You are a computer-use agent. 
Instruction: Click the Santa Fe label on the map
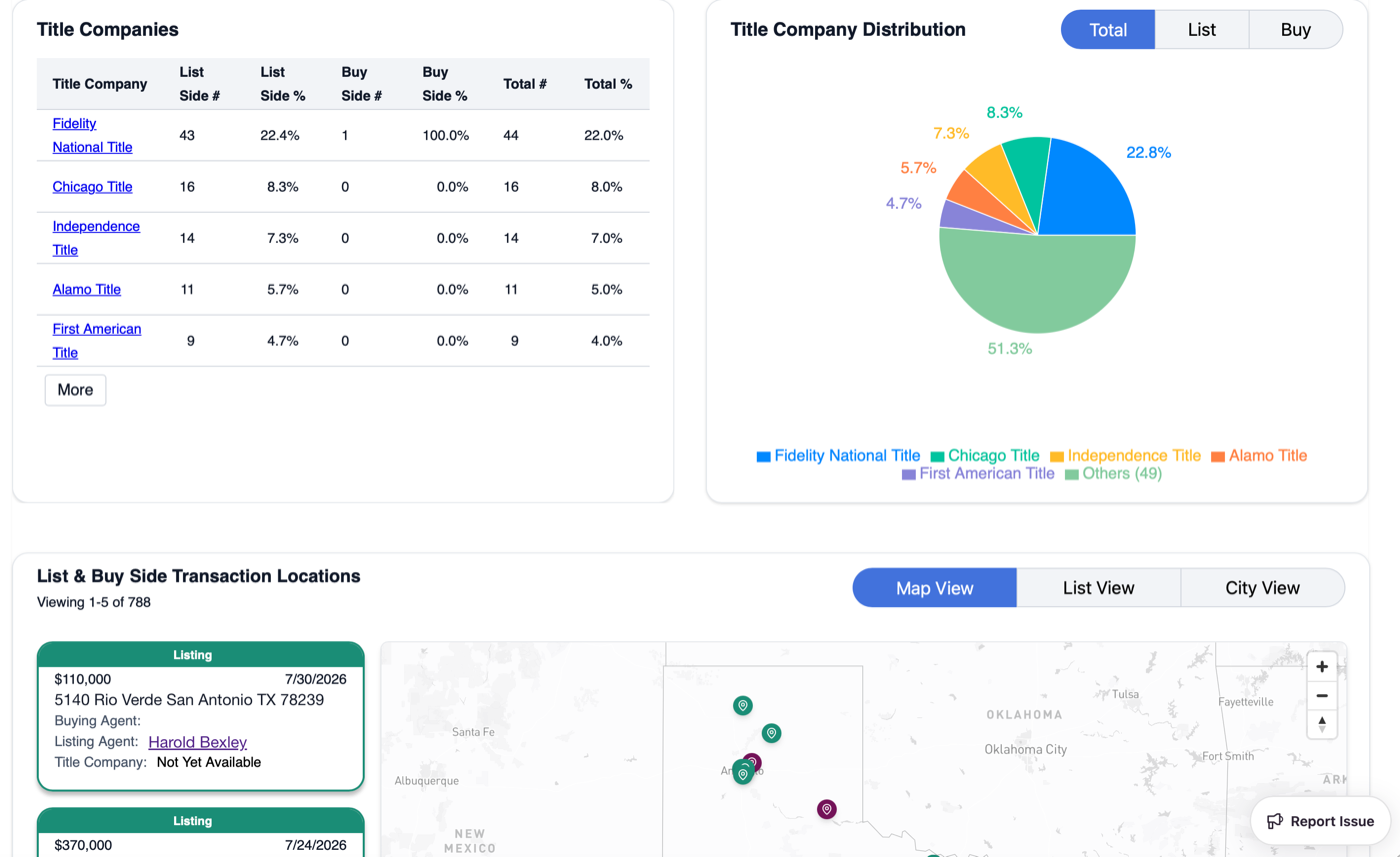tap(474, 732)
